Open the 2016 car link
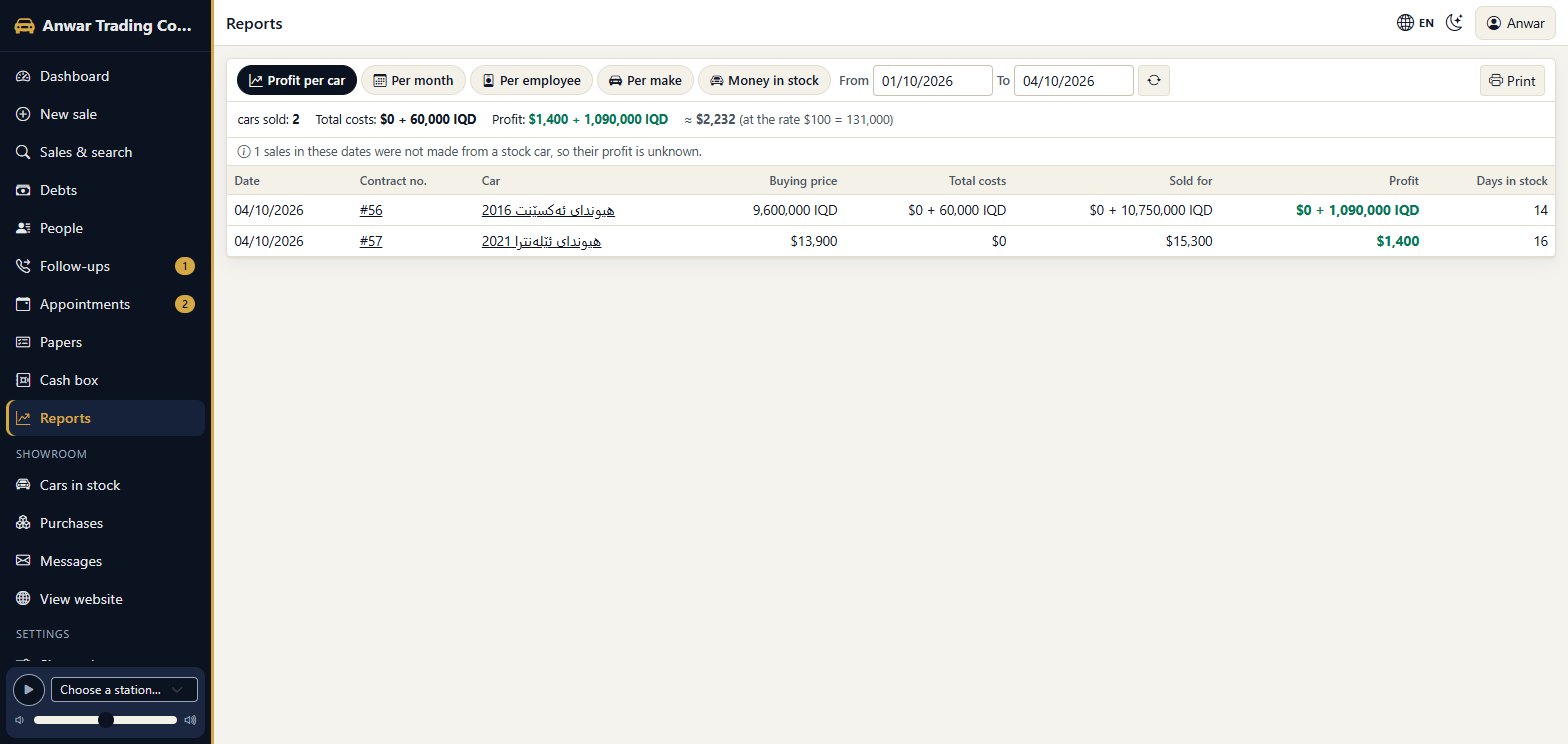 (548, 210)
